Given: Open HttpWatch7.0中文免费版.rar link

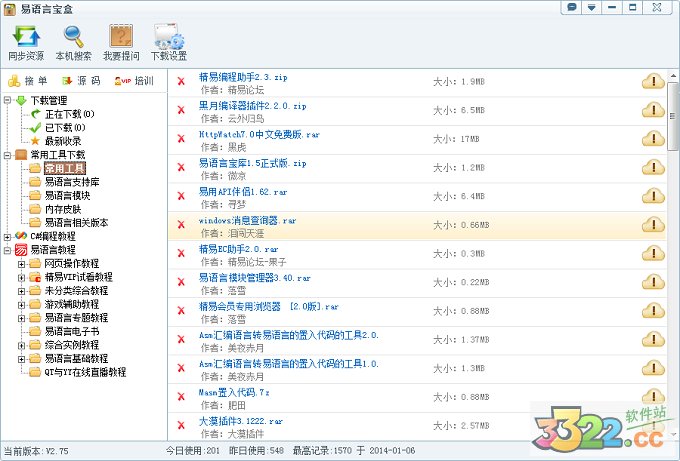Looking at the screenshot, I should click(259, 134).
